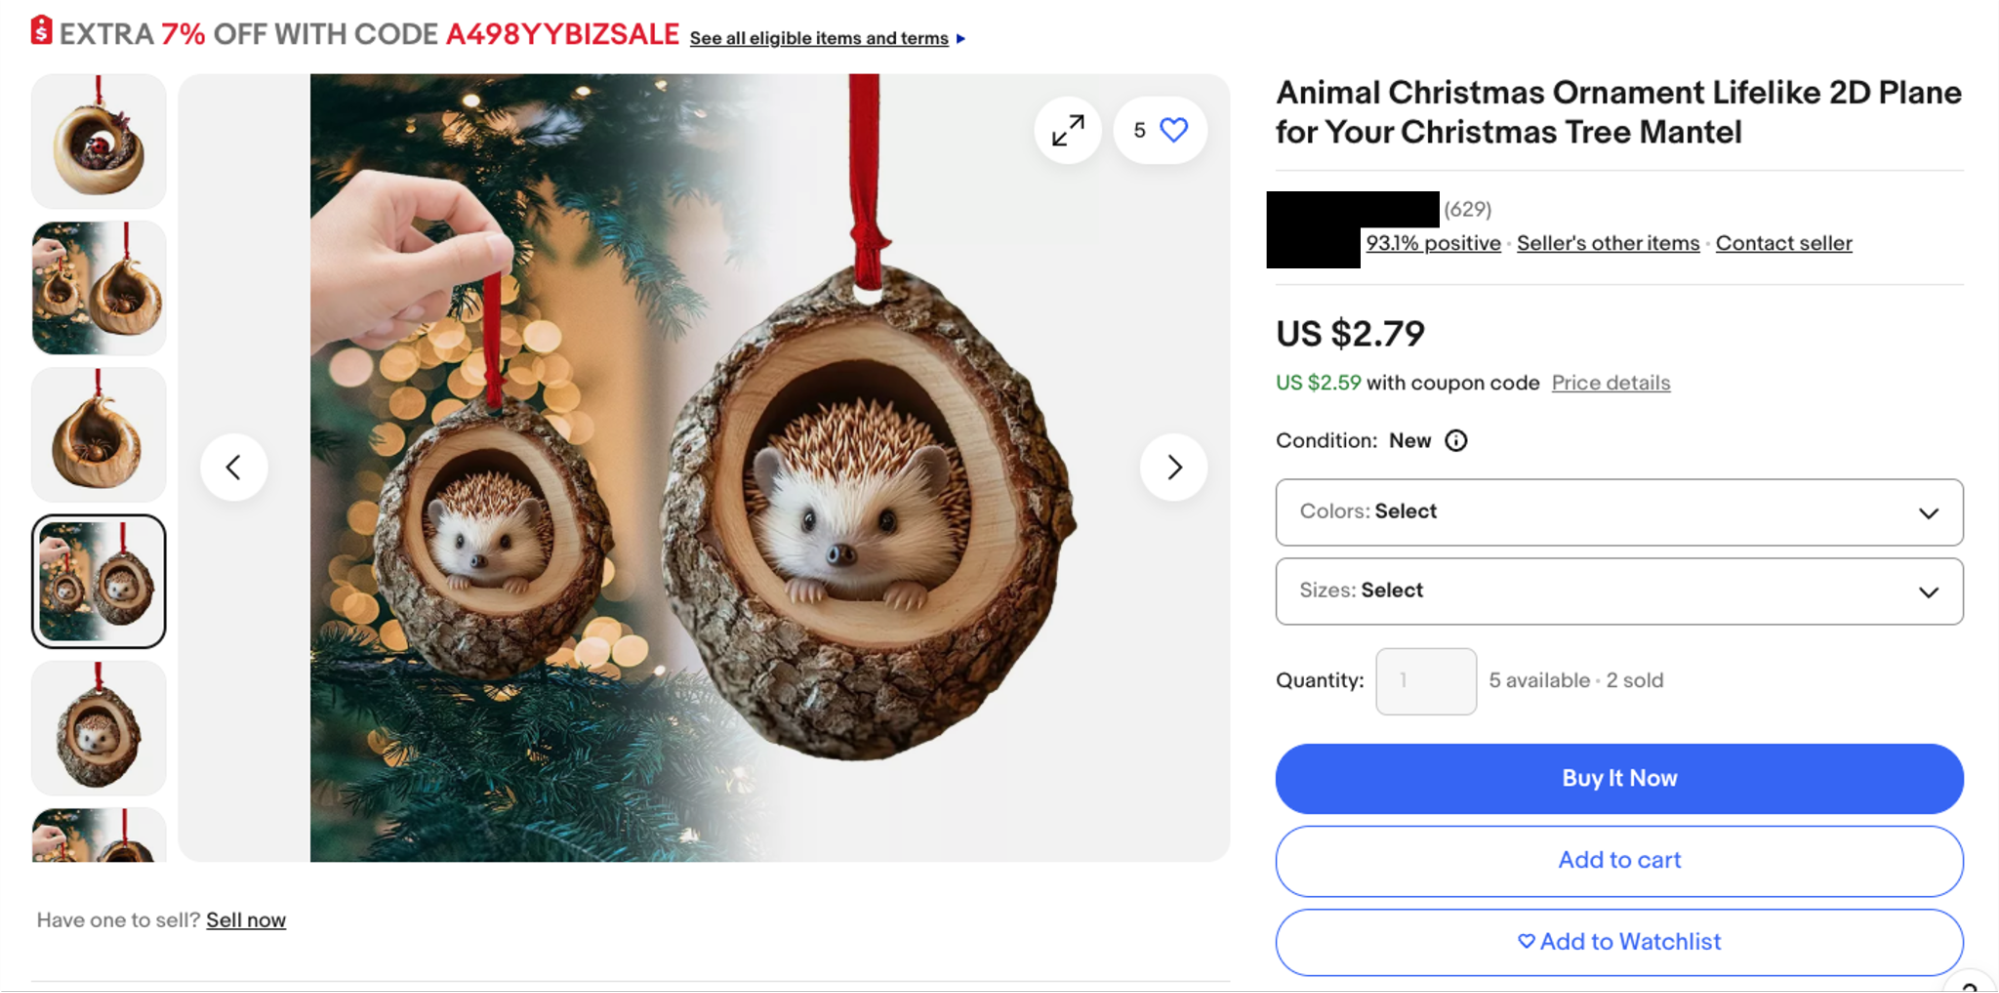Open See all eligible items and terms

pos(819,38)
